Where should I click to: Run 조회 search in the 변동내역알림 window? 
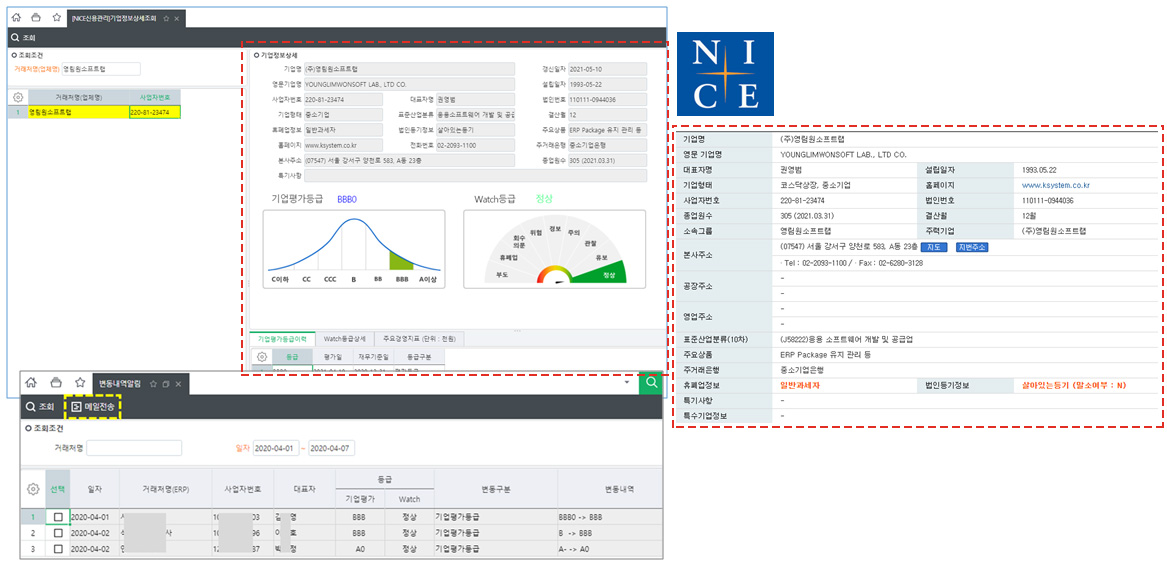point(40,407)
